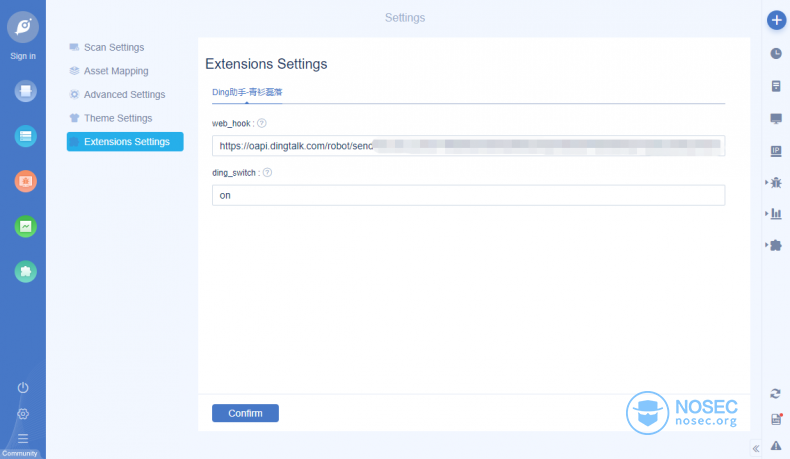
Task: Focus the ding_switch input field
Action: point(468,195)
